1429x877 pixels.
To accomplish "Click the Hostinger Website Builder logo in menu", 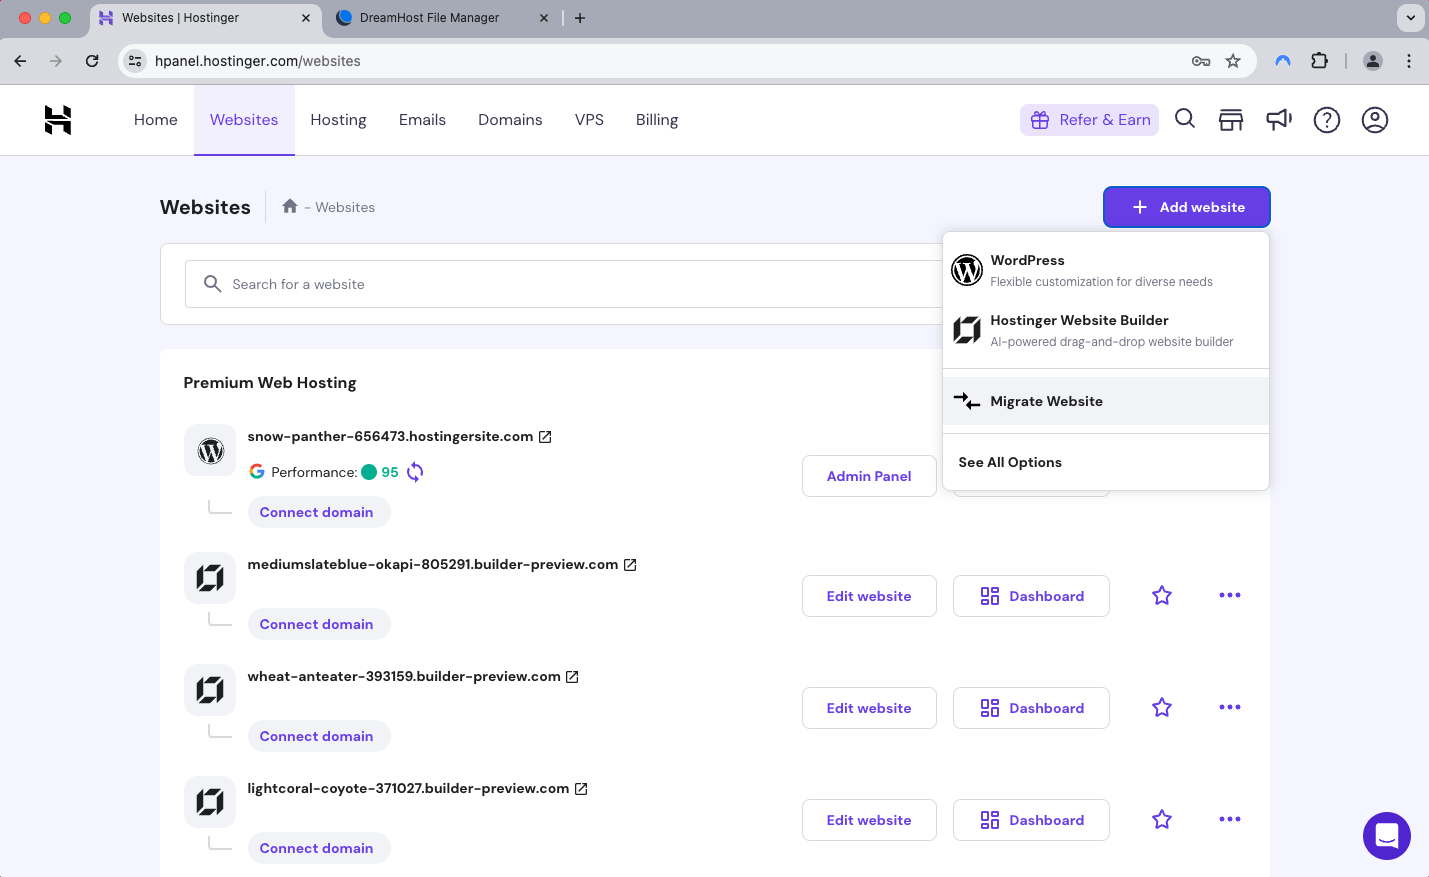I will point(967,330).
